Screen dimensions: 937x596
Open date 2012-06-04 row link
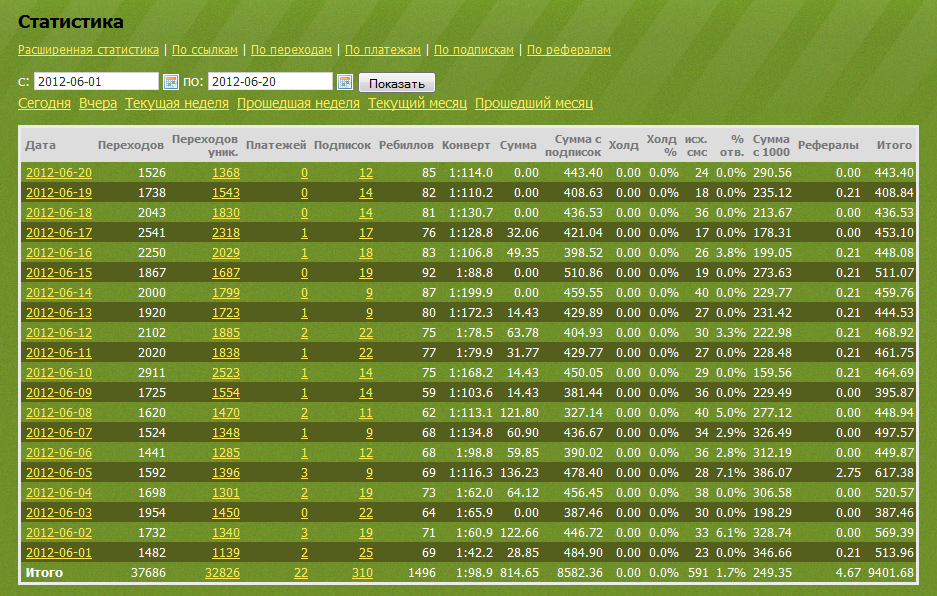pyautogui.click(x=59, y=493)
